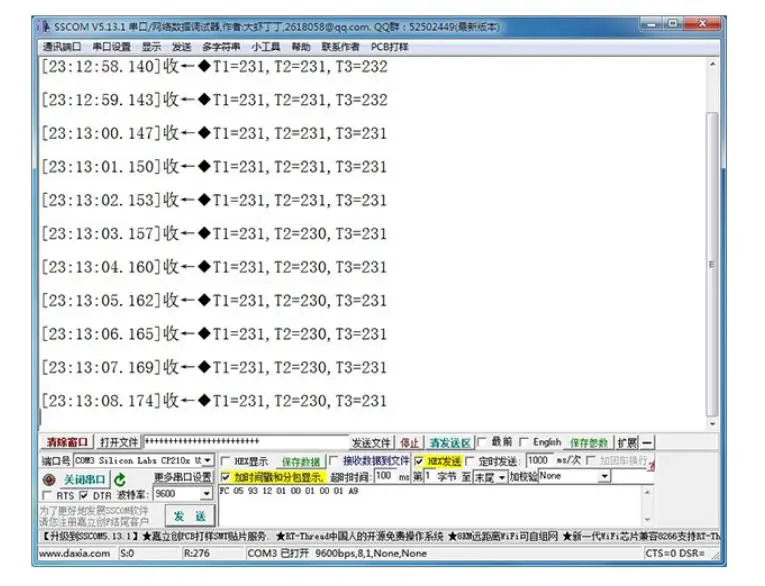Uncheck the HEX发送 checkbox
765x586 pixels.
pyautogui.click(x=419, y=461)
